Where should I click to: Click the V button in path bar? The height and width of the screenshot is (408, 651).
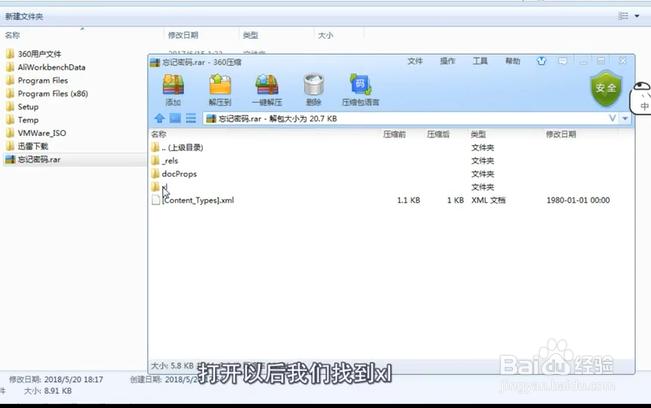[612, 118]
